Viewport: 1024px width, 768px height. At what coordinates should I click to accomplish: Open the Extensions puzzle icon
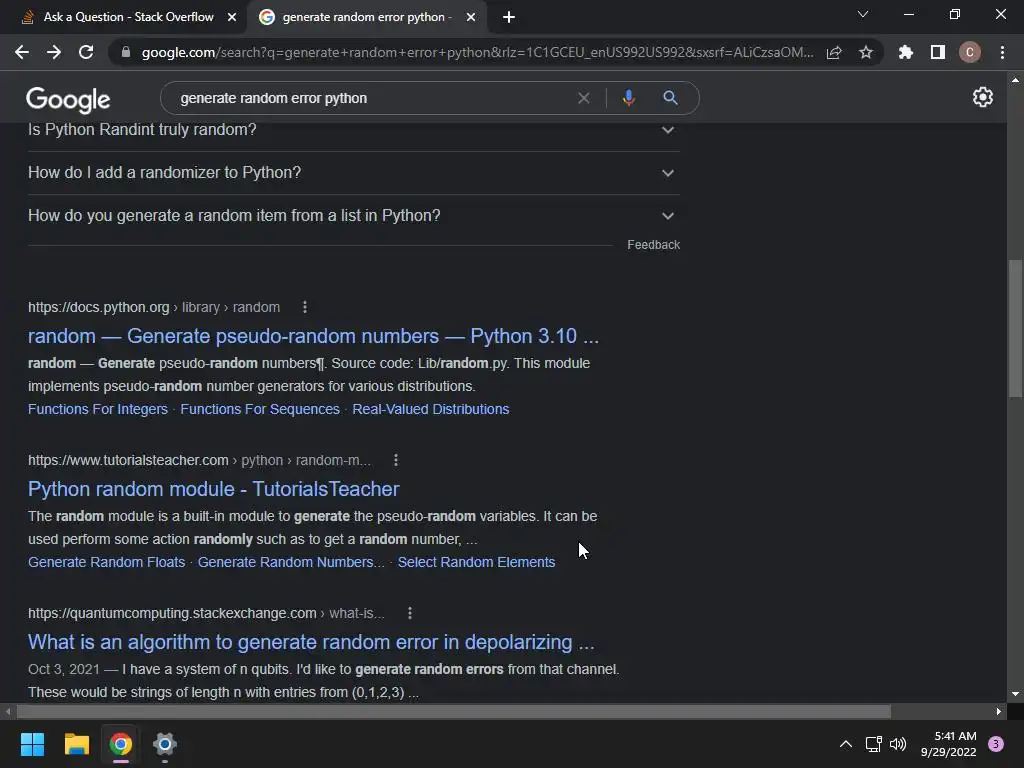click(x=906, y=52)
